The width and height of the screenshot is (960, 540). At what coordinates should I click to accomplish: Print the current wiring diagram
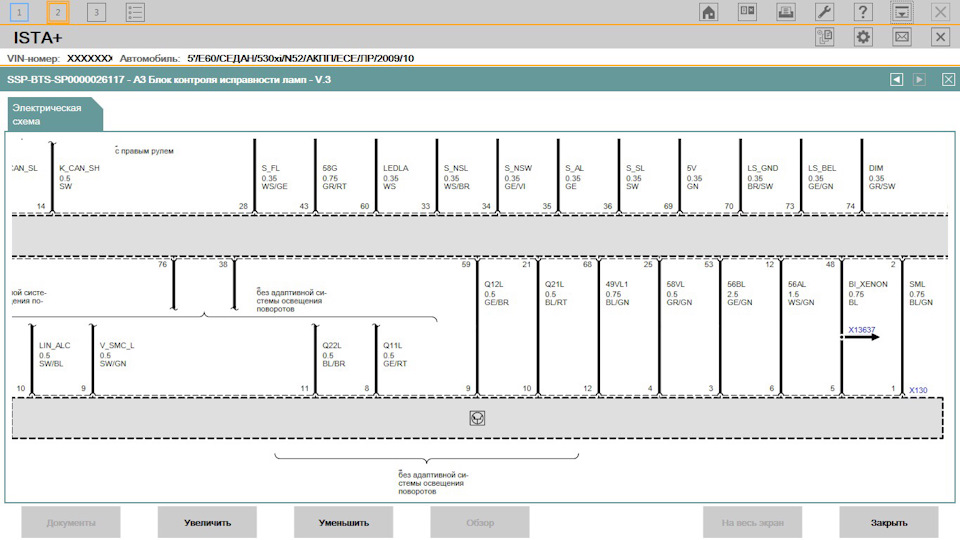point(786,12)
